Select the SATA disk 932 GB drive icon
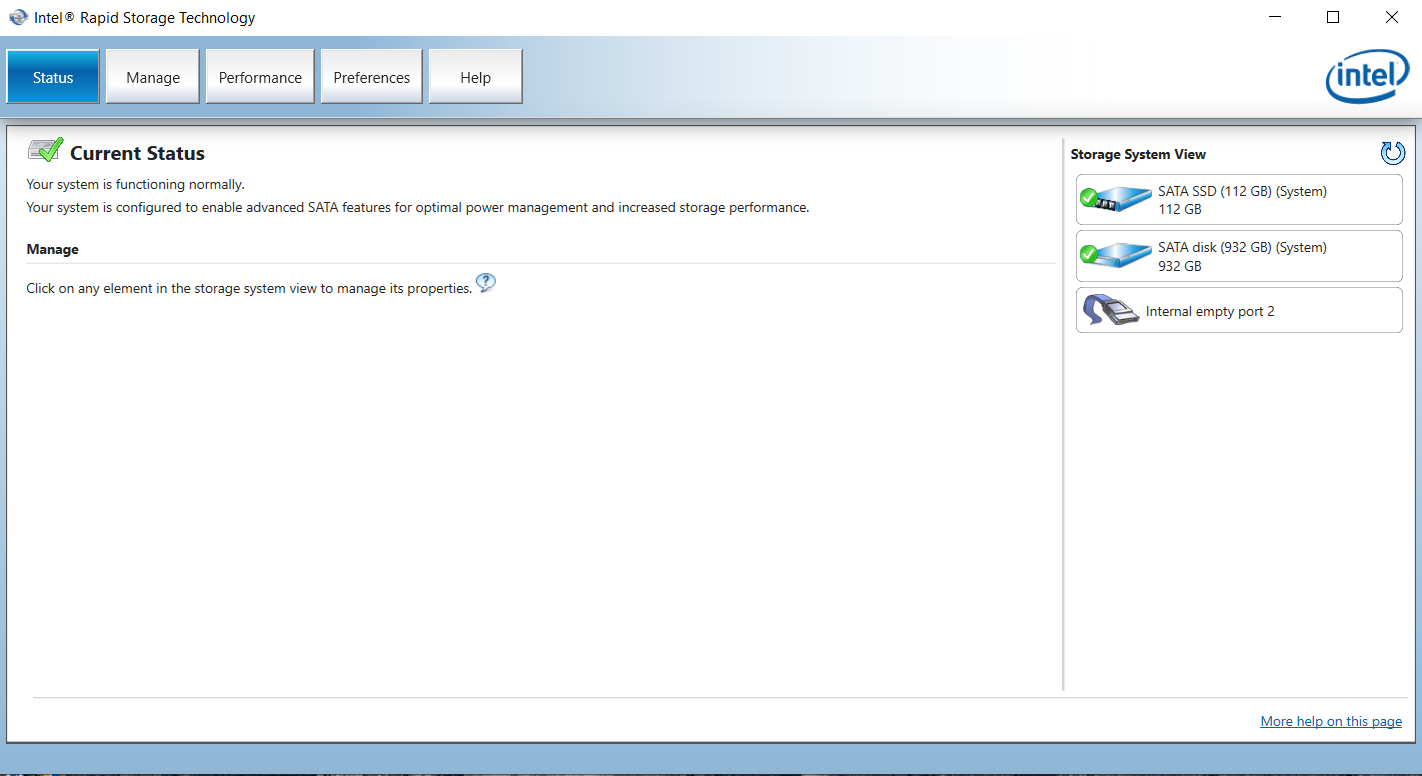 1116,256
